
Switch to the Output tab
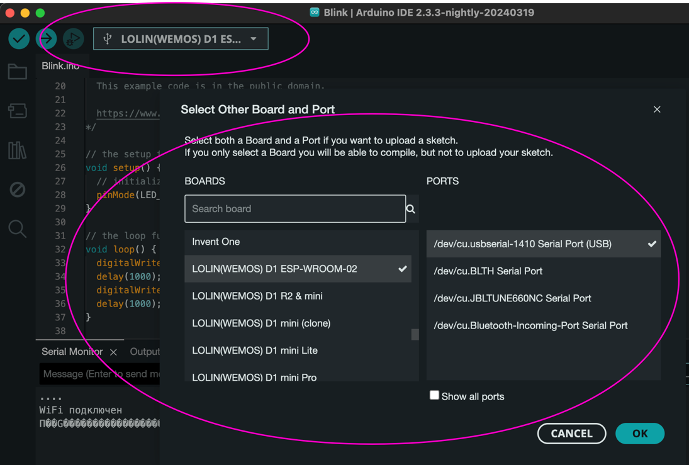pyautogui.click(x=144, y=352)
